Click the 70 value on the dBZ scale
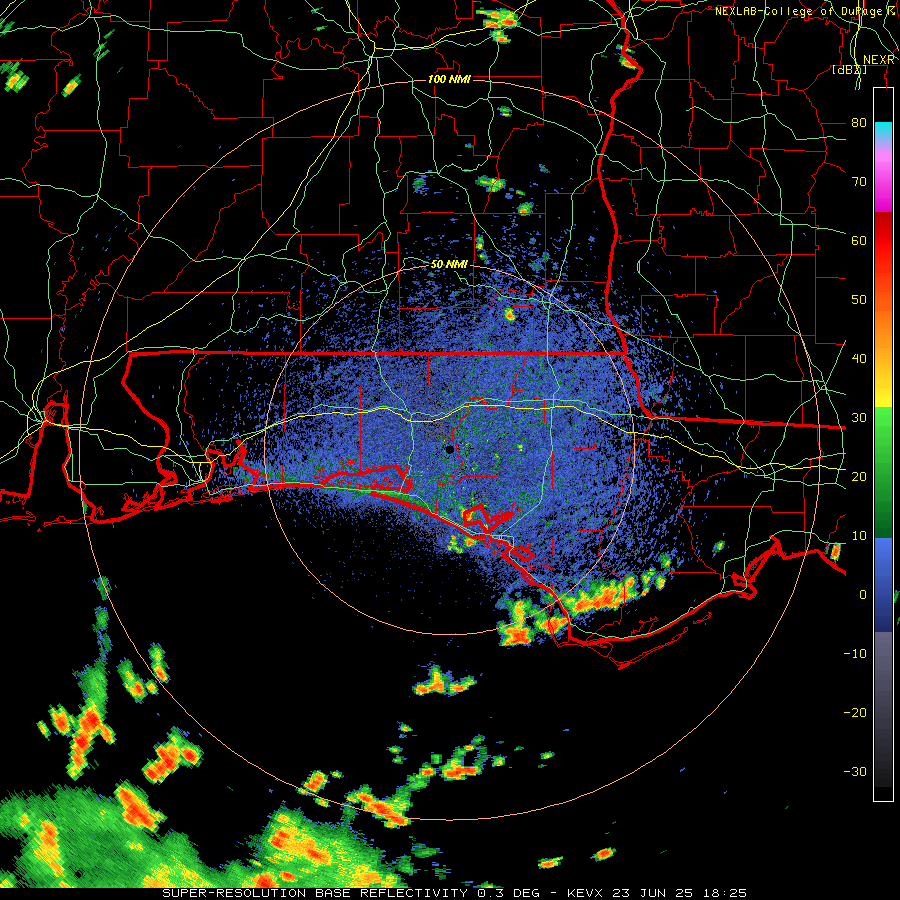900x900 pixels. [x=859, y=182]
